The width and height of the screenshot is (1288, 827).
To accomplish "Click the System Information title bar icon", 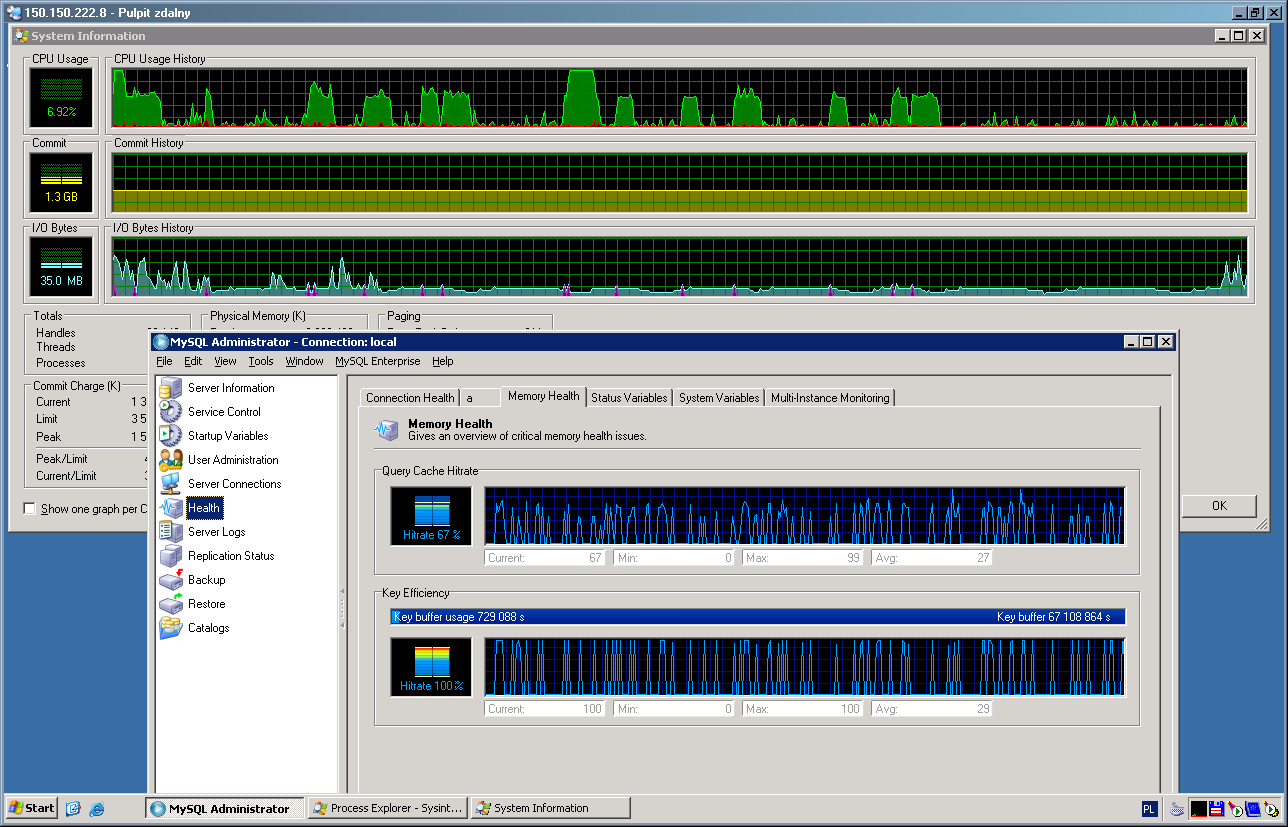I will pos(21,36).
